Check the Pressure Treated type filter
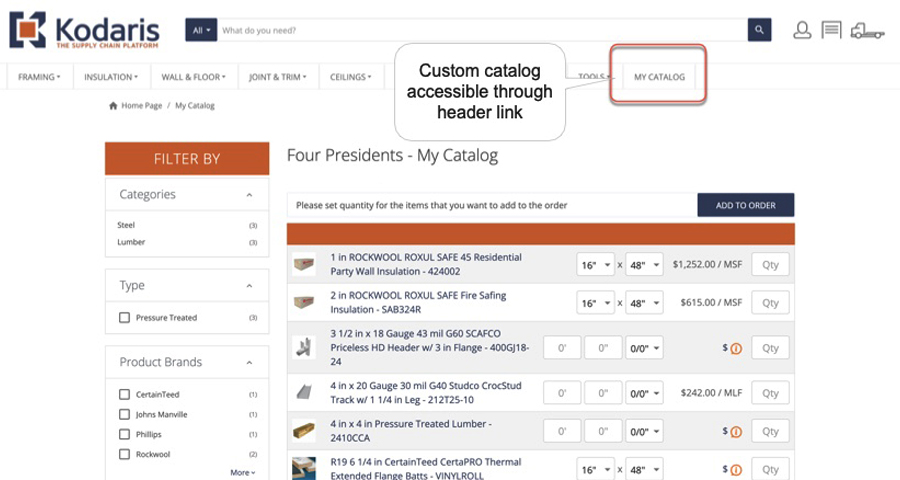Screen dimensions: 900x480 pyautogui.click(x=124, y=318)
